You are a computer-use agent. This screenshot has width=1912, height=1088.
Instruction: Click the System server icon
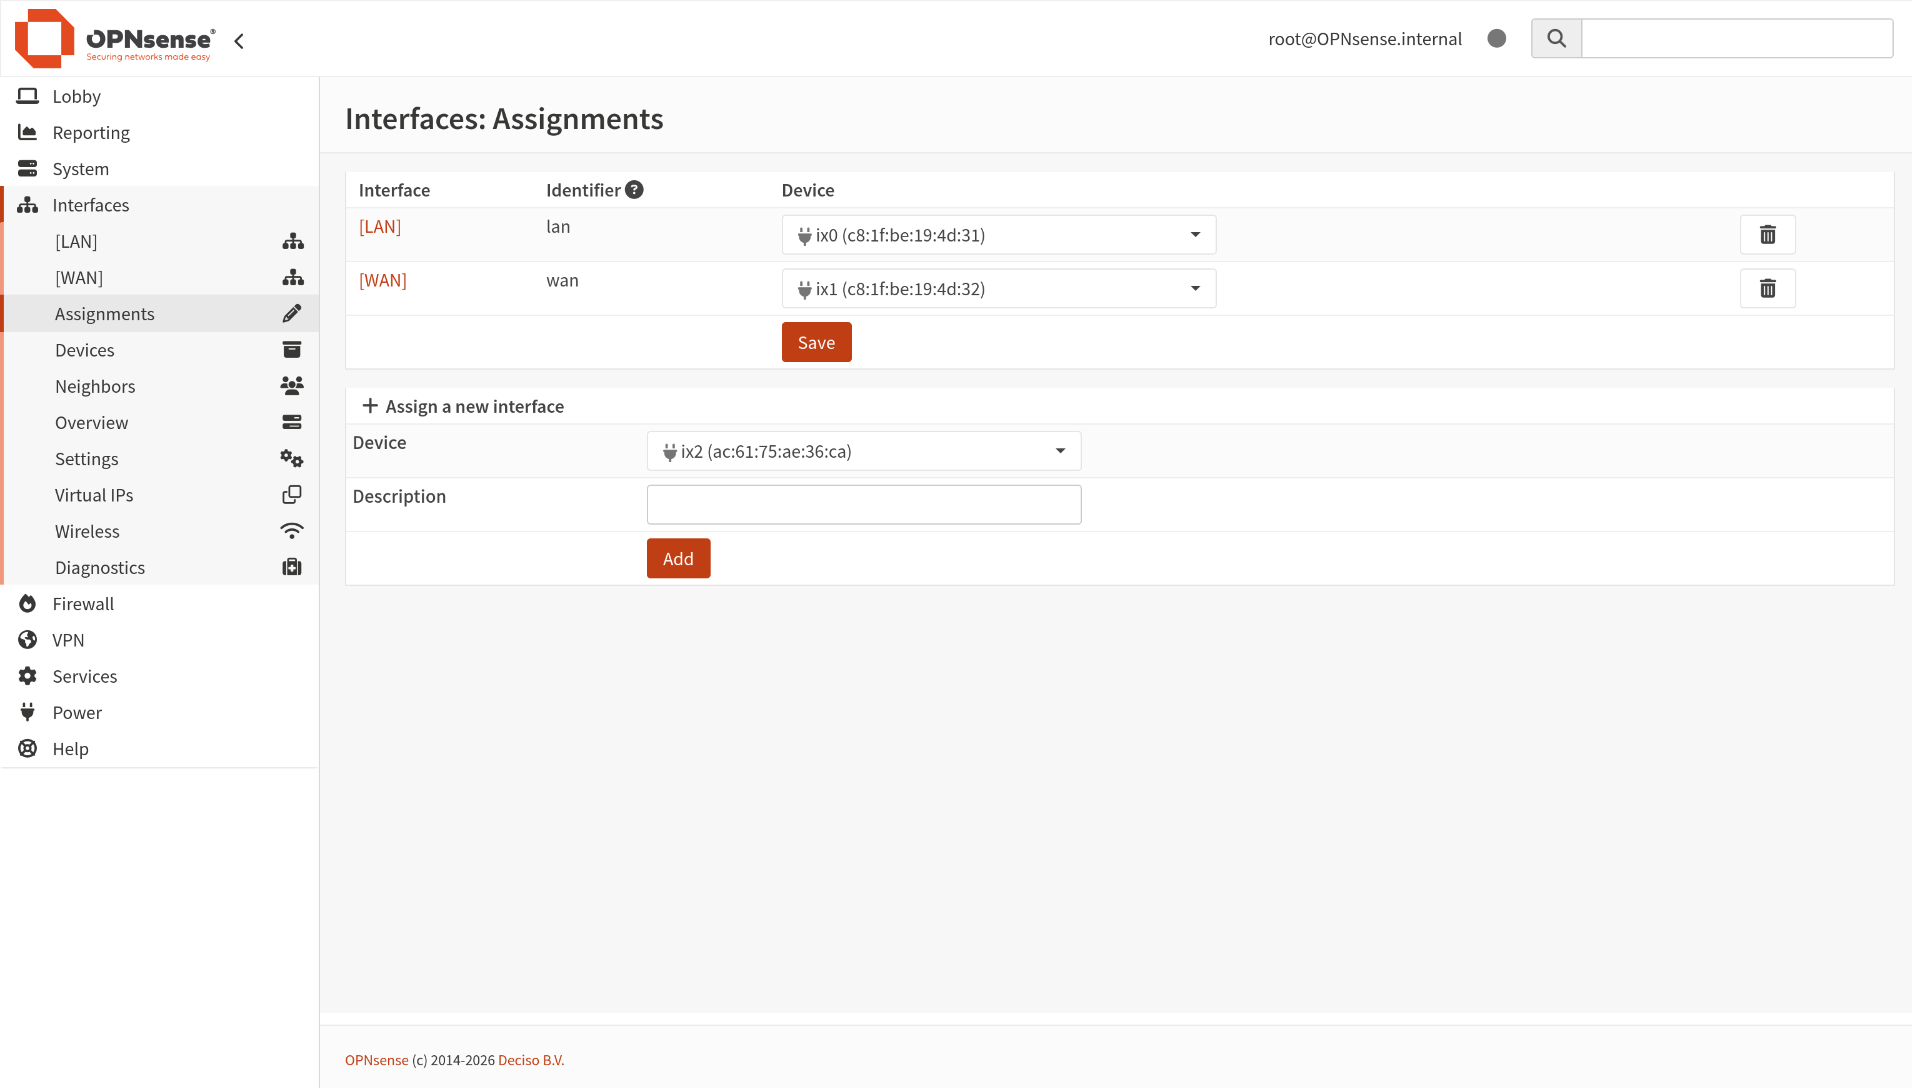(x=28, y=168)
